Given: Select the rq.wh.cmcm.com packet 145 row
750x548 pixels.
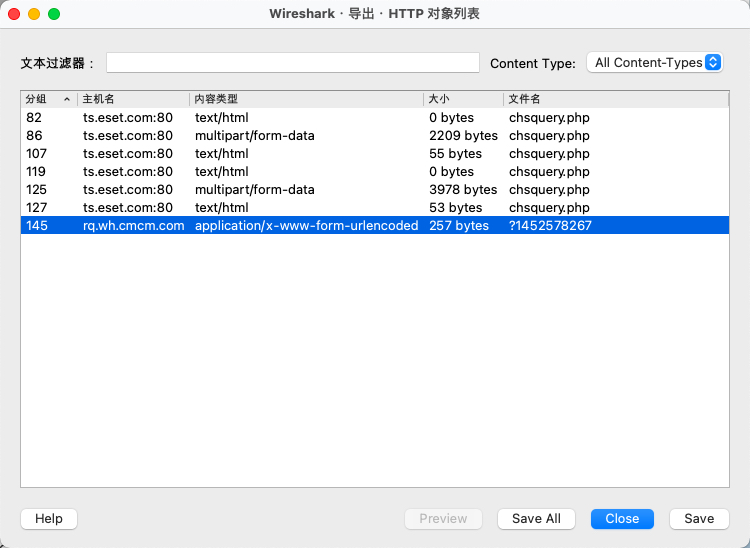Looking at the screenshot, I should coord(300,226).
